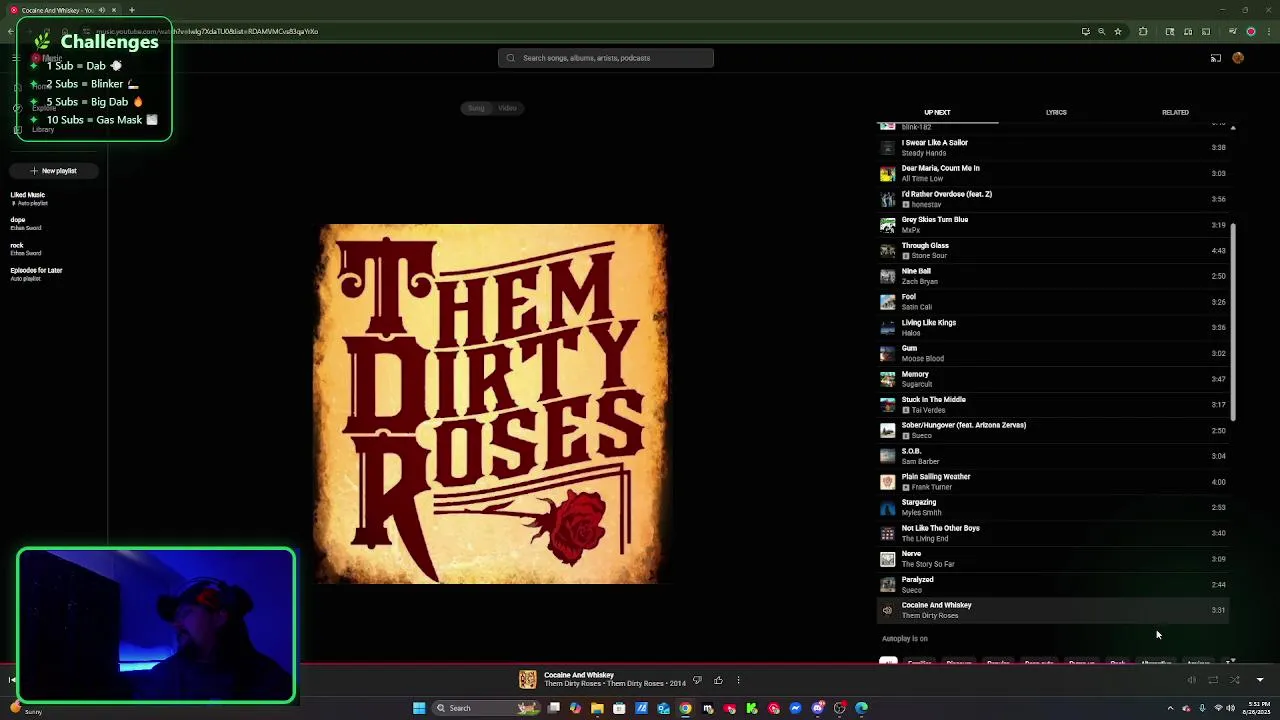
Task: Open Google Chrome from the taskbar
Action: (x=685, y=708)
